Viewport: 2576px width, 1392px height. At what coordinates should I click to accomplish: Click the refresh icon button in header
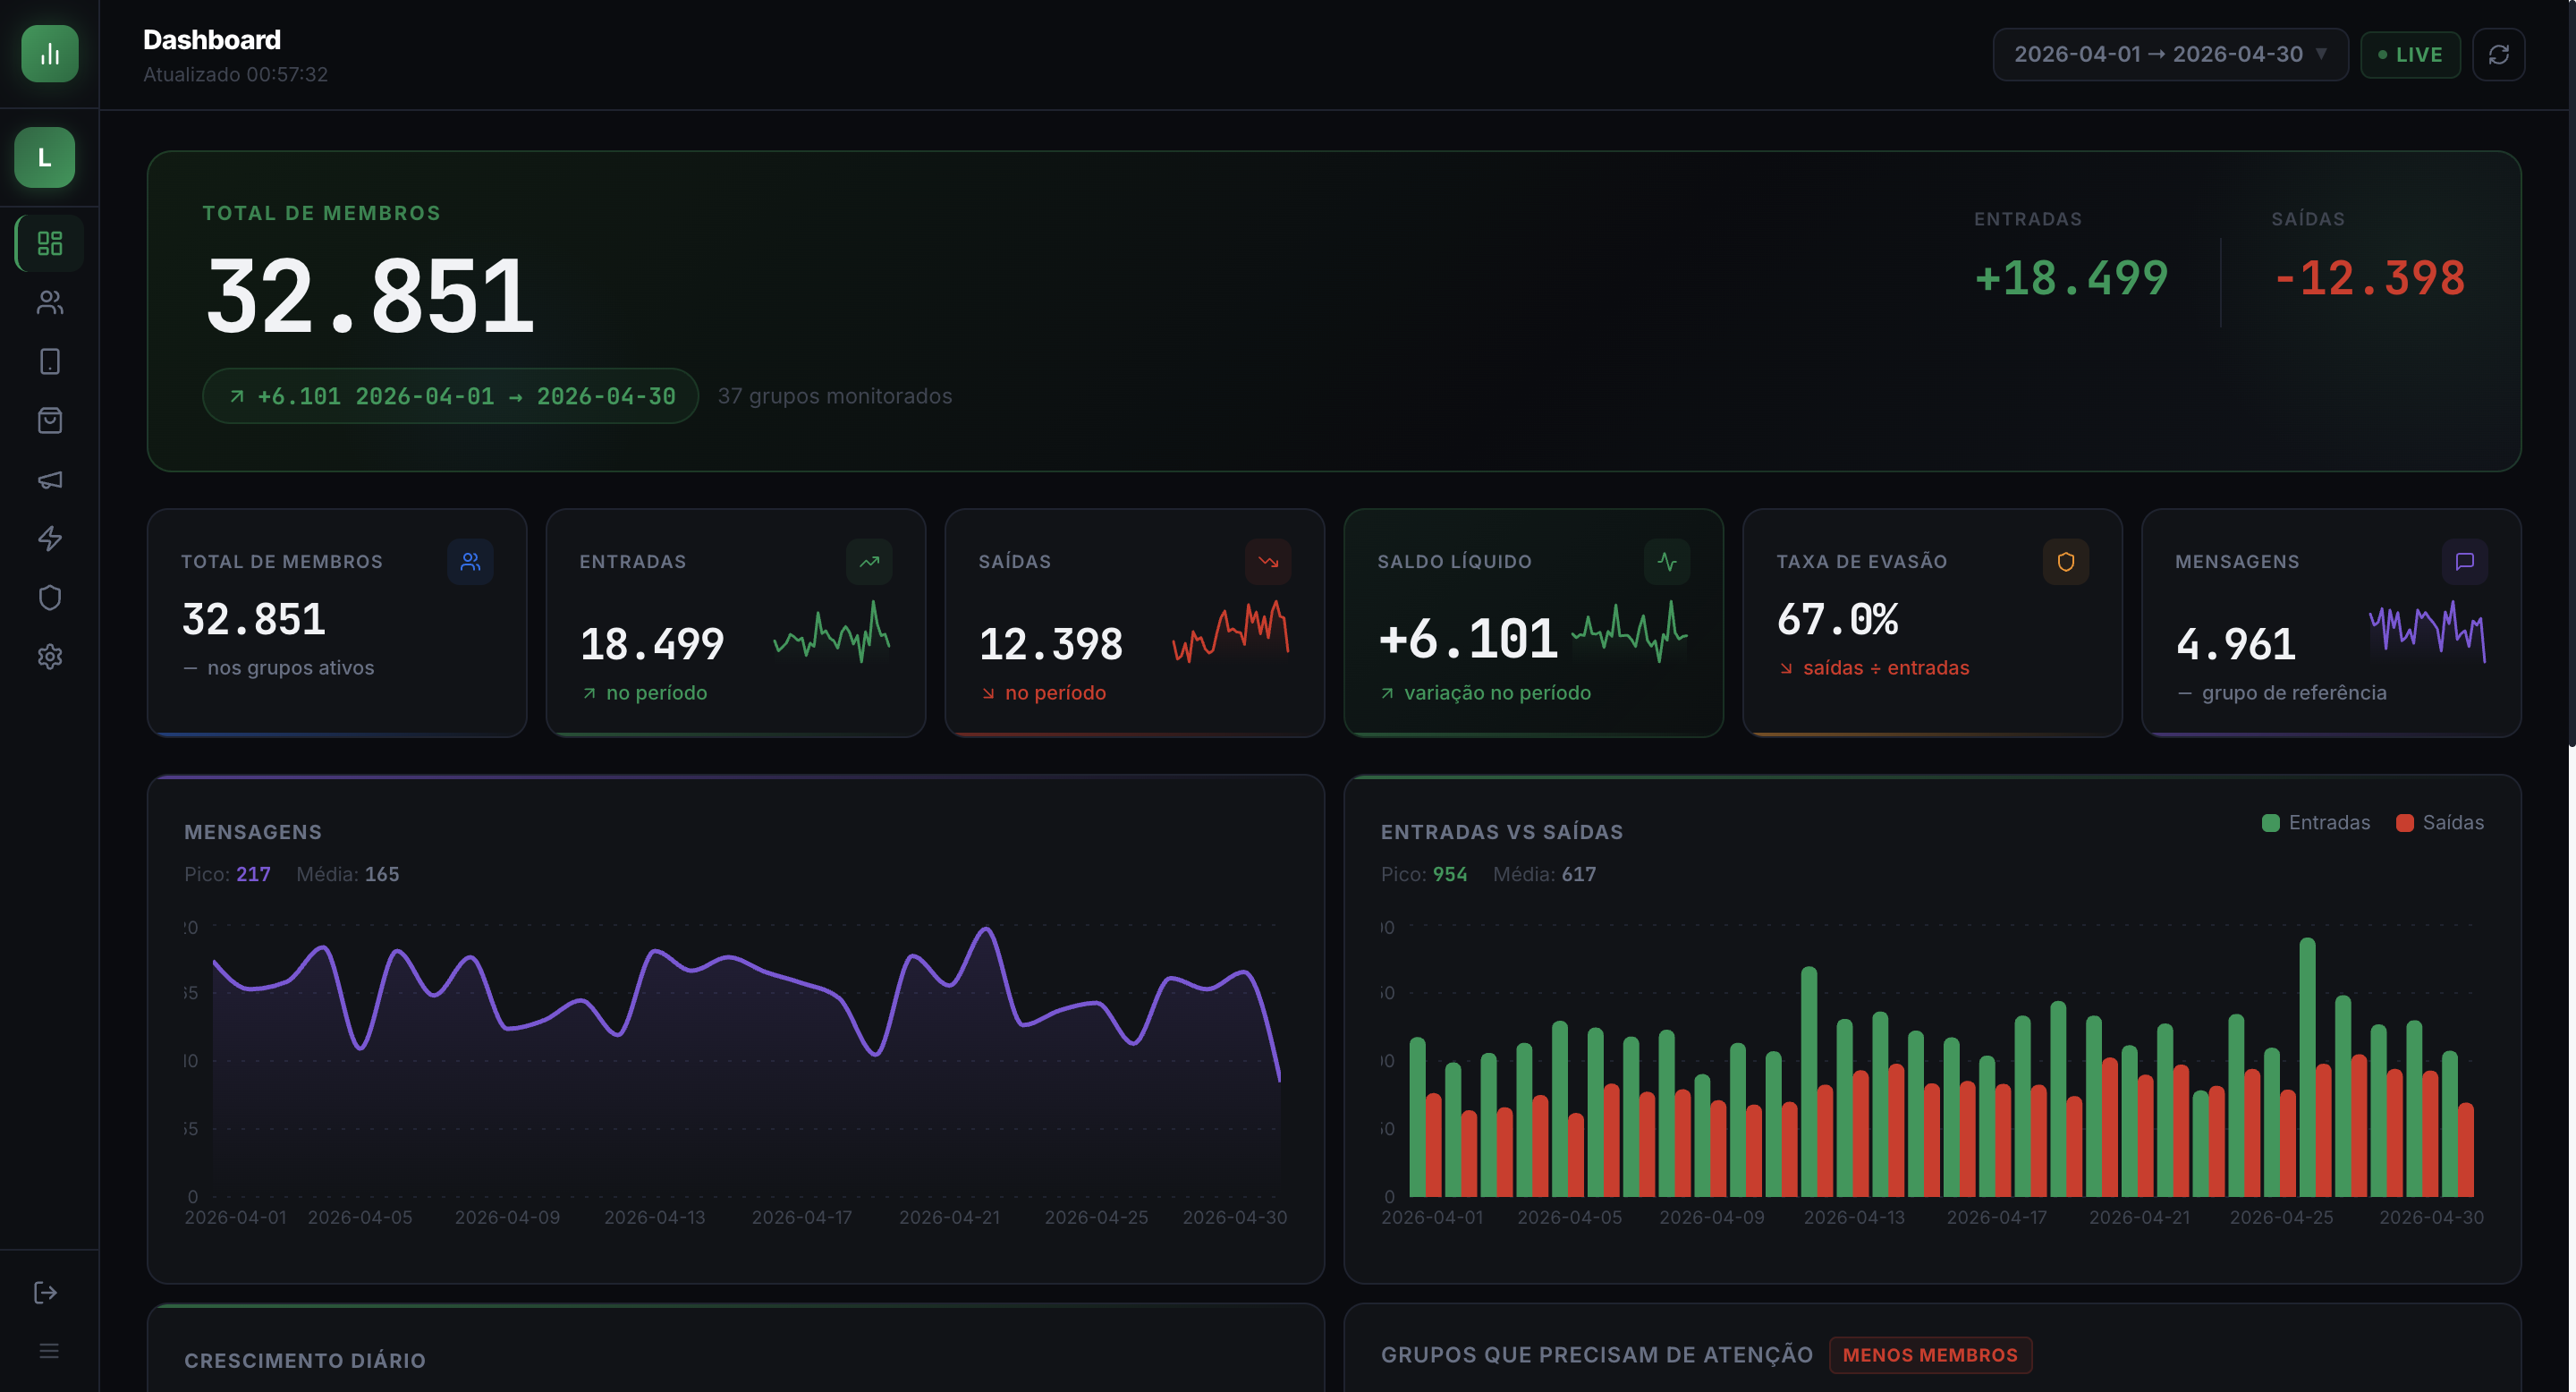[x=2498, y=54]
